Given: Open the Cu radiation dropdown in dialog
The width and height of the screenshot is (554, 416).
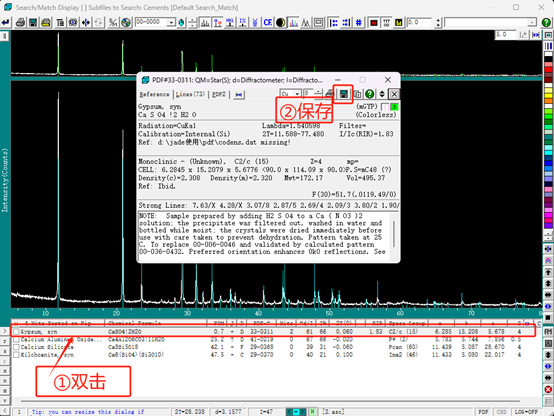Looking at the screenshot, I should 297,94.
